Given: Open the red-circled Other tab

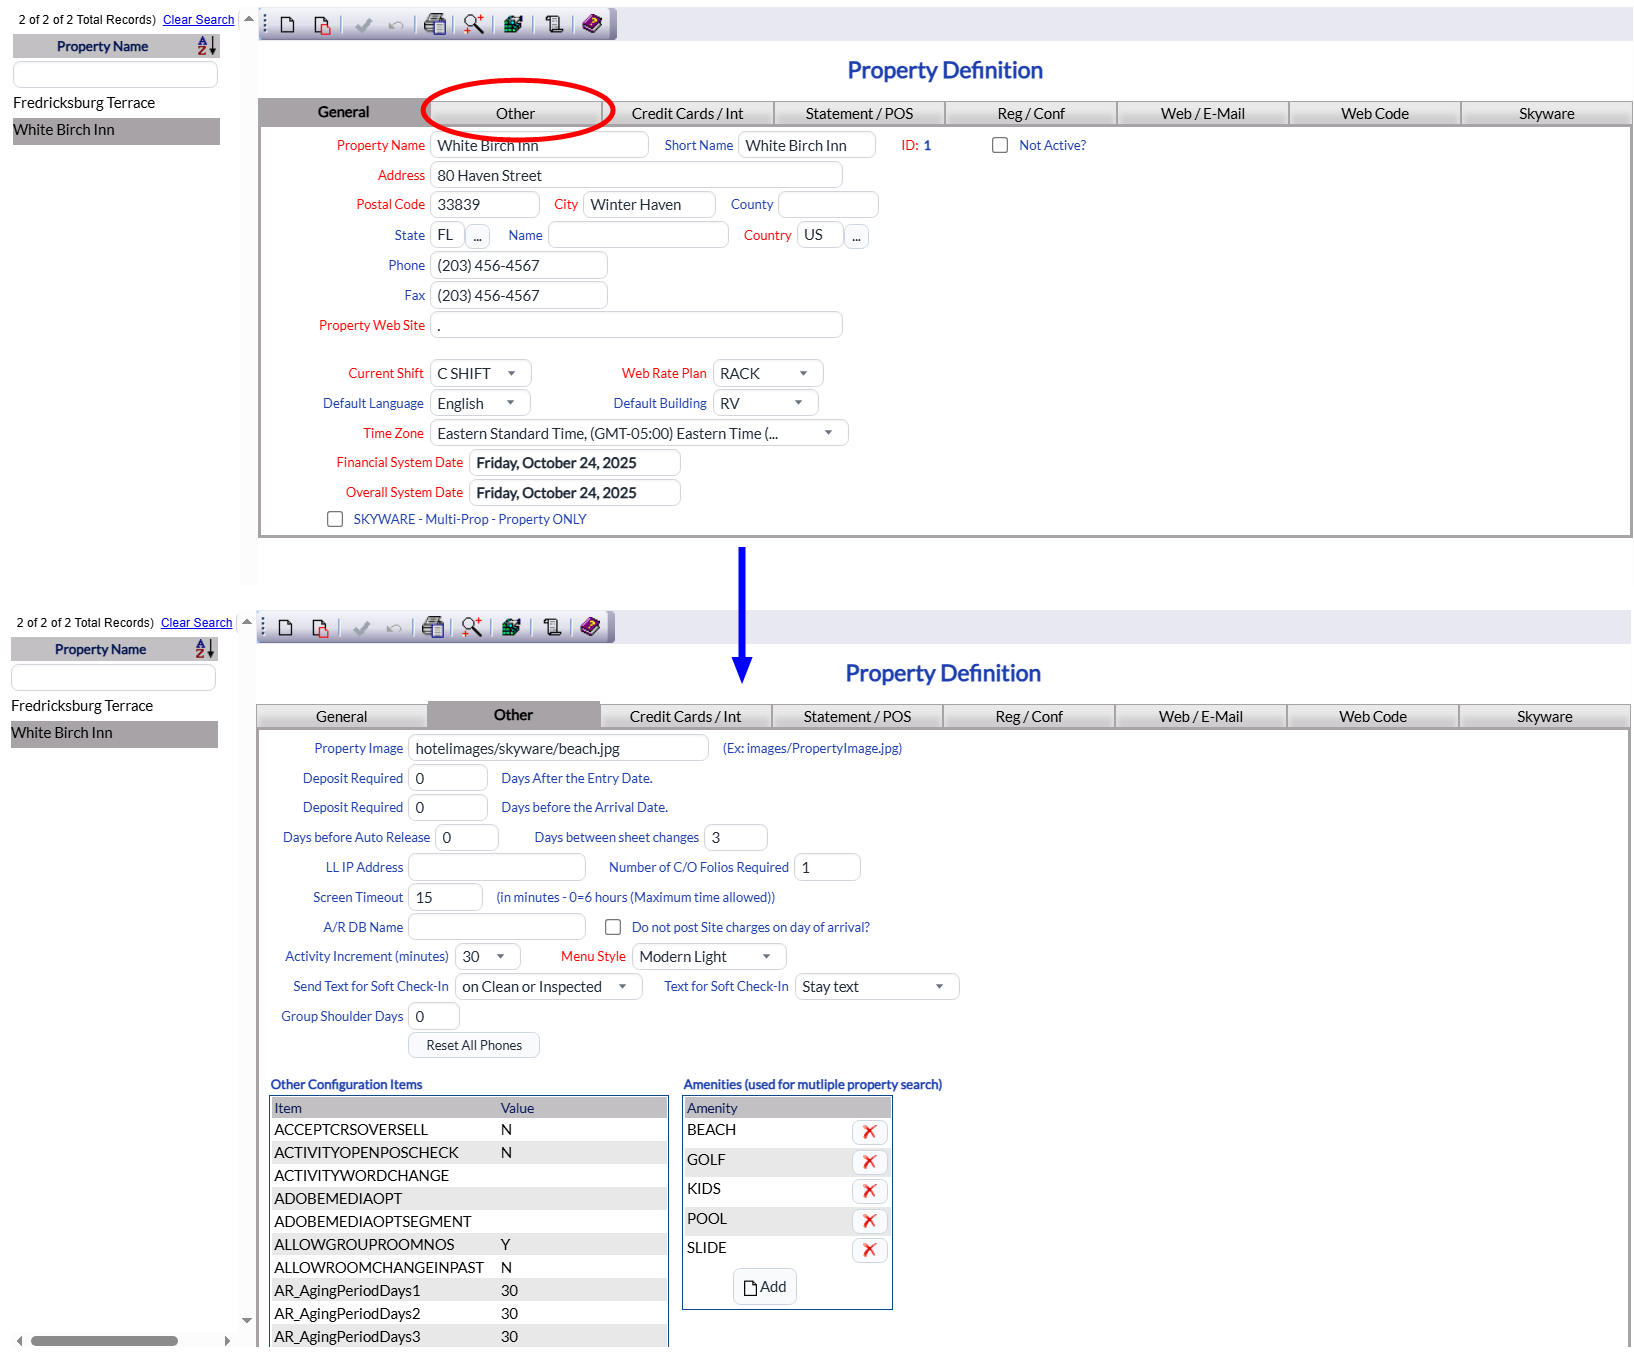Looking at the screenshot, I should 515,114.
